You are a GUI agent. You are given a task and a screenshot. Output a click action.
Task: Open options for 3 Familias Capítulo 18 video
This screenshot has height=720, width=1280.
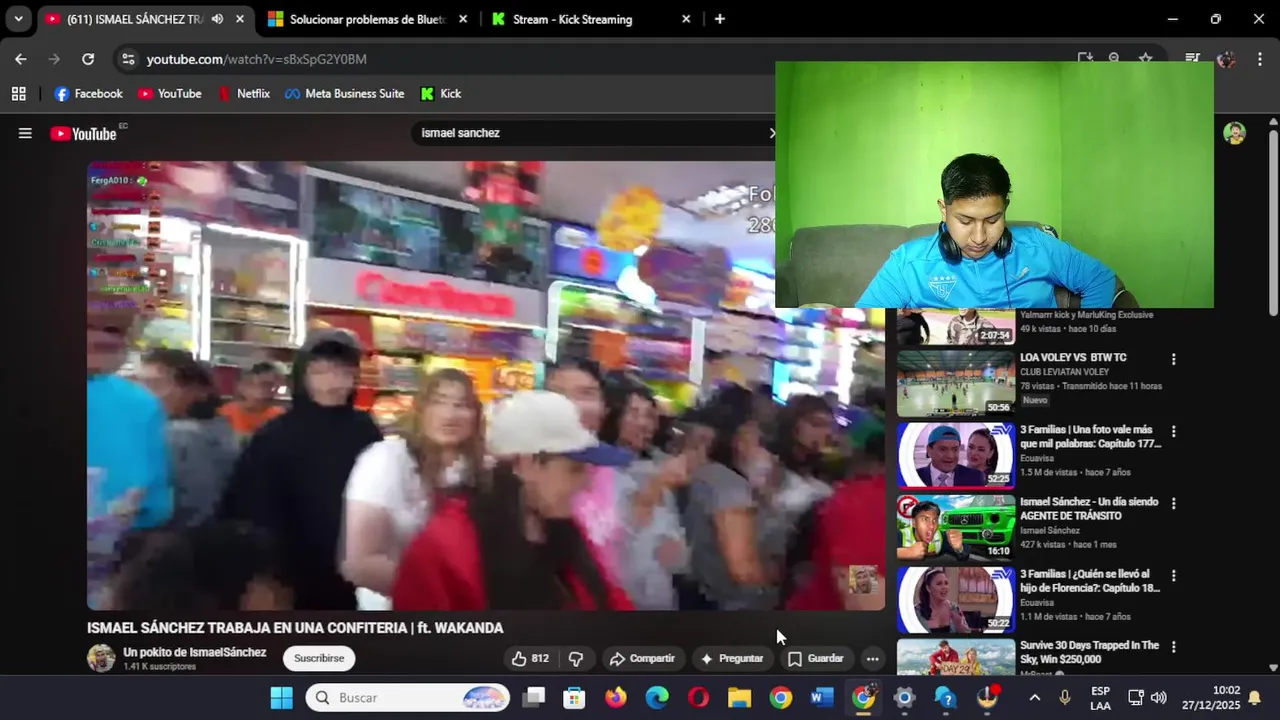(x=1174, y=575)
